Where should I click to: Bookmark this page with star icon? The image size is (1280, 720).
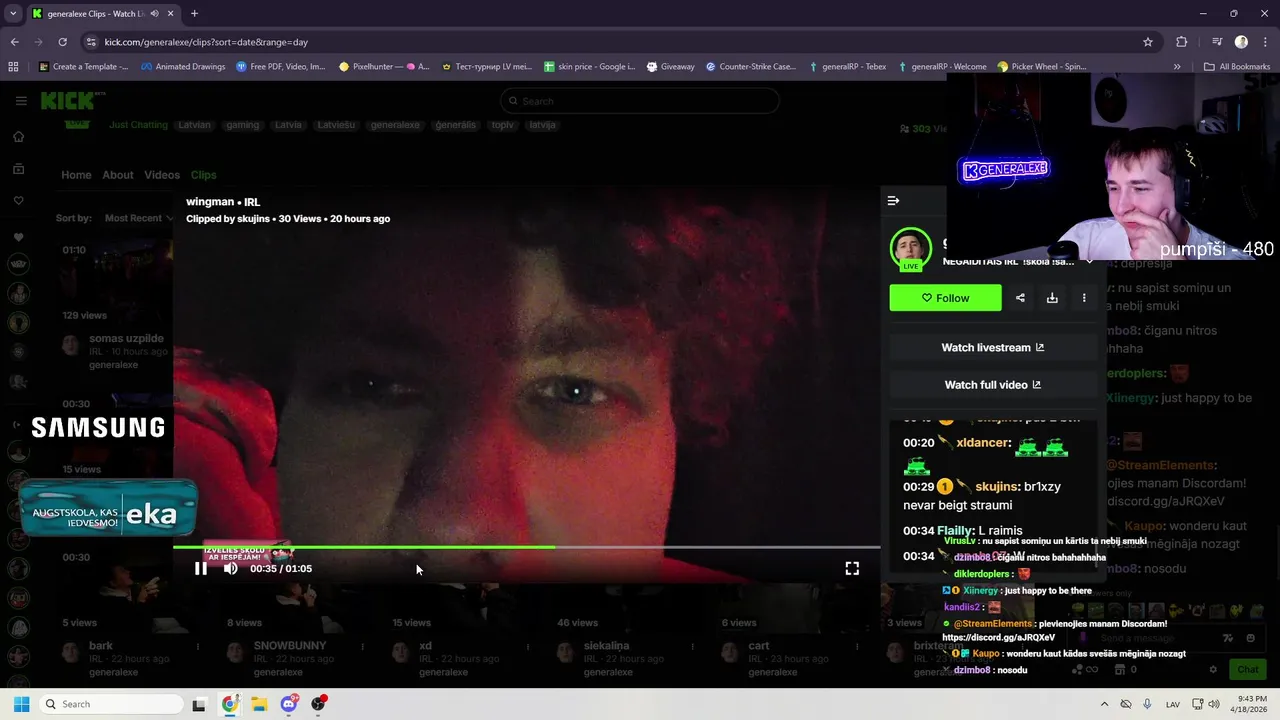[1148, 42]
